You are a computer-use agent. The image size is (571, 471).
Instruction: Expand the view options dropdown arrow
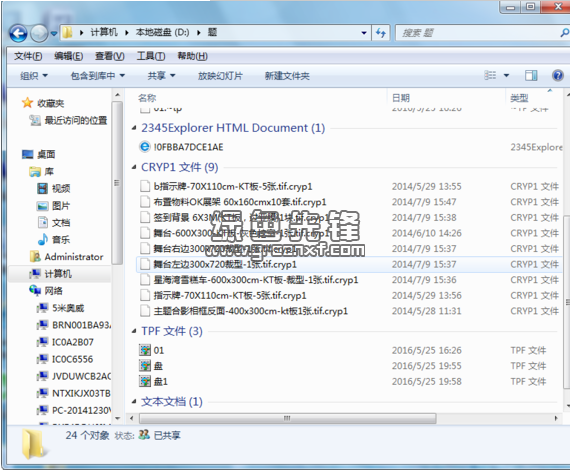(x=506, y=76)
